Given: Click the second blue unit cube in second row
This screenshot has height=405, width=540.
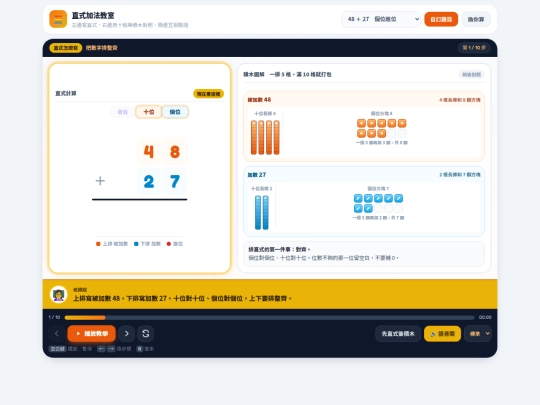Looking at the screenshot, I should tap(368, 208).
